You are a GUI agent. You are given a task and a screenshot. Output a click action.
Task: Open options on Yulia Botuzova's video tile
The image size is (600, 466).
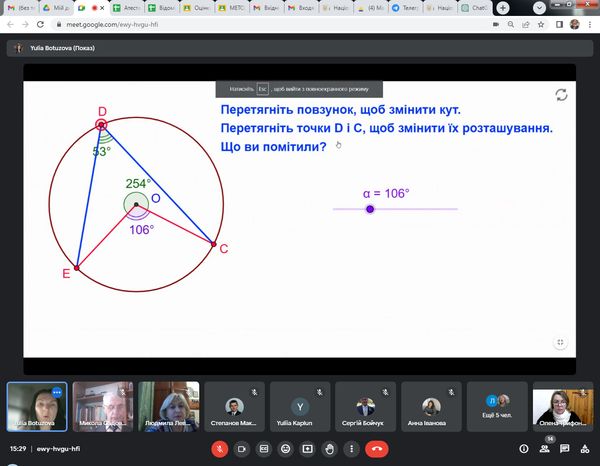[x=57, y=393]
